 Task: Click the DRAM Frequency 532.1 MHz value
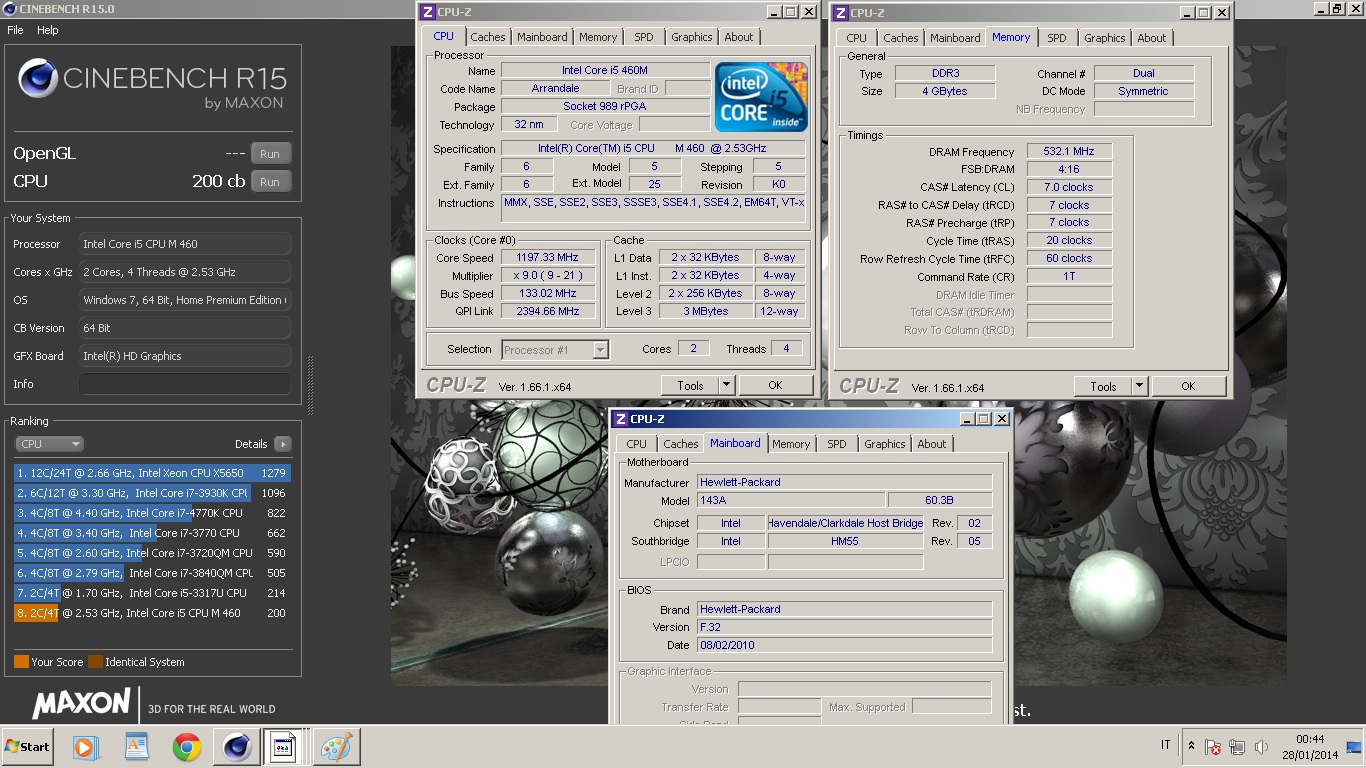tap(1069, 152)
